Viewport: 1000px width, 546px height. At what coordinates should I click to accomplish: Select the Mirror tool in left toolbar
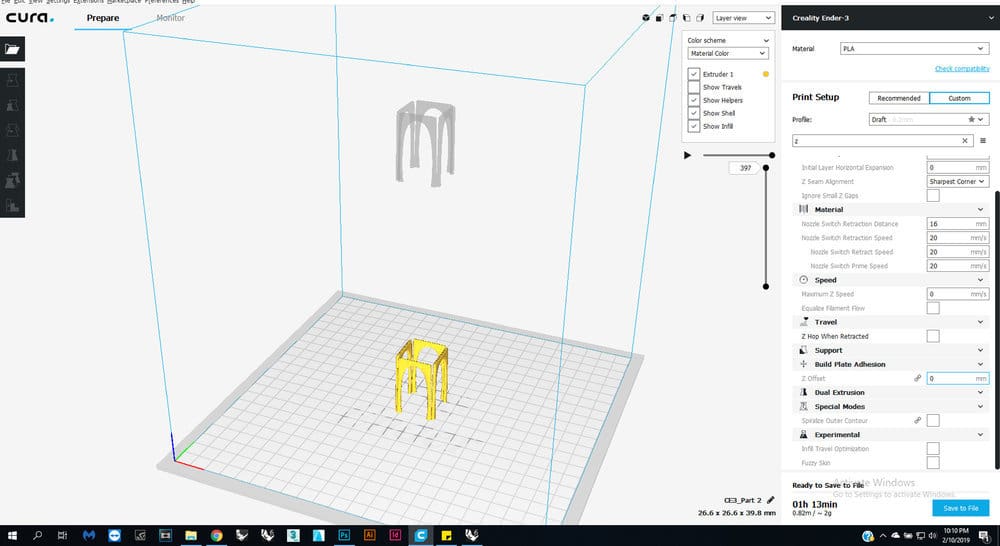tap(12, 155)
